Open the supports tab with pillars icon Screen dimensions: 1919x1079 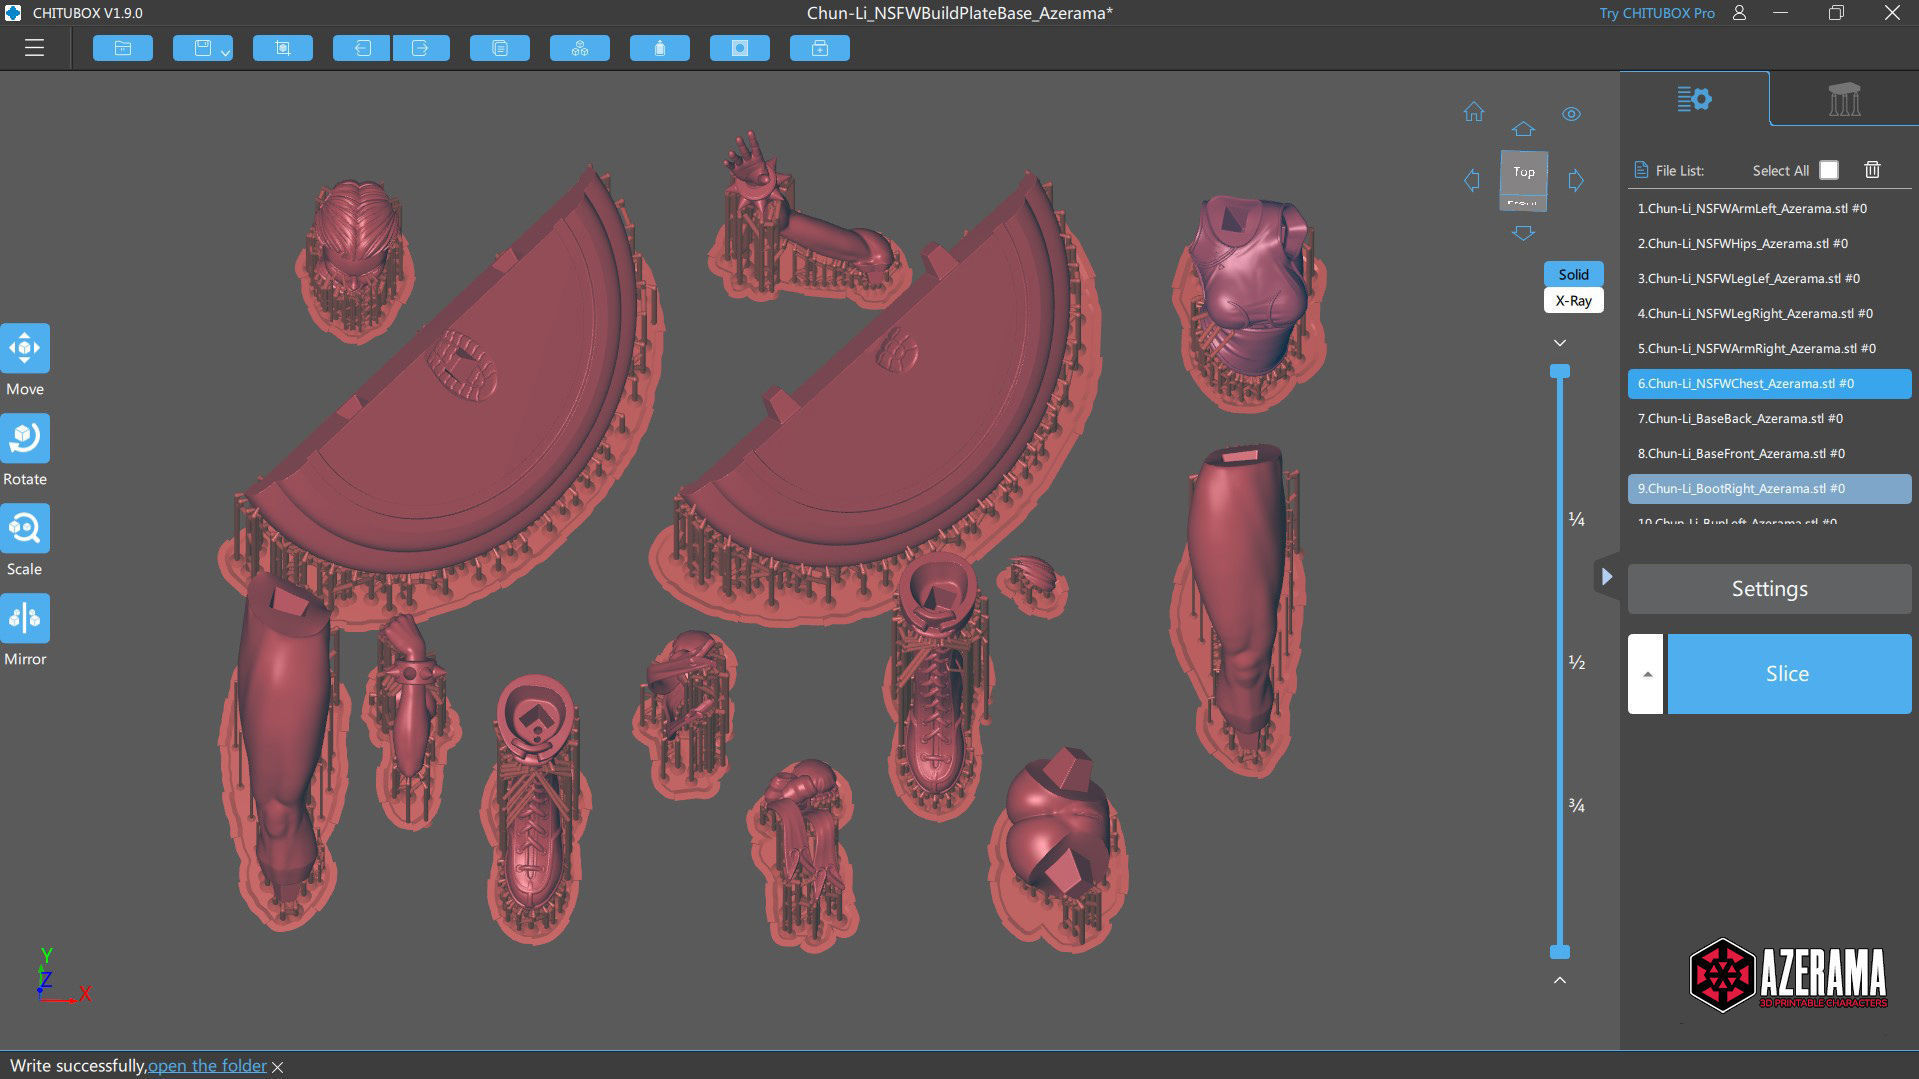click(x=1844, y=99)
